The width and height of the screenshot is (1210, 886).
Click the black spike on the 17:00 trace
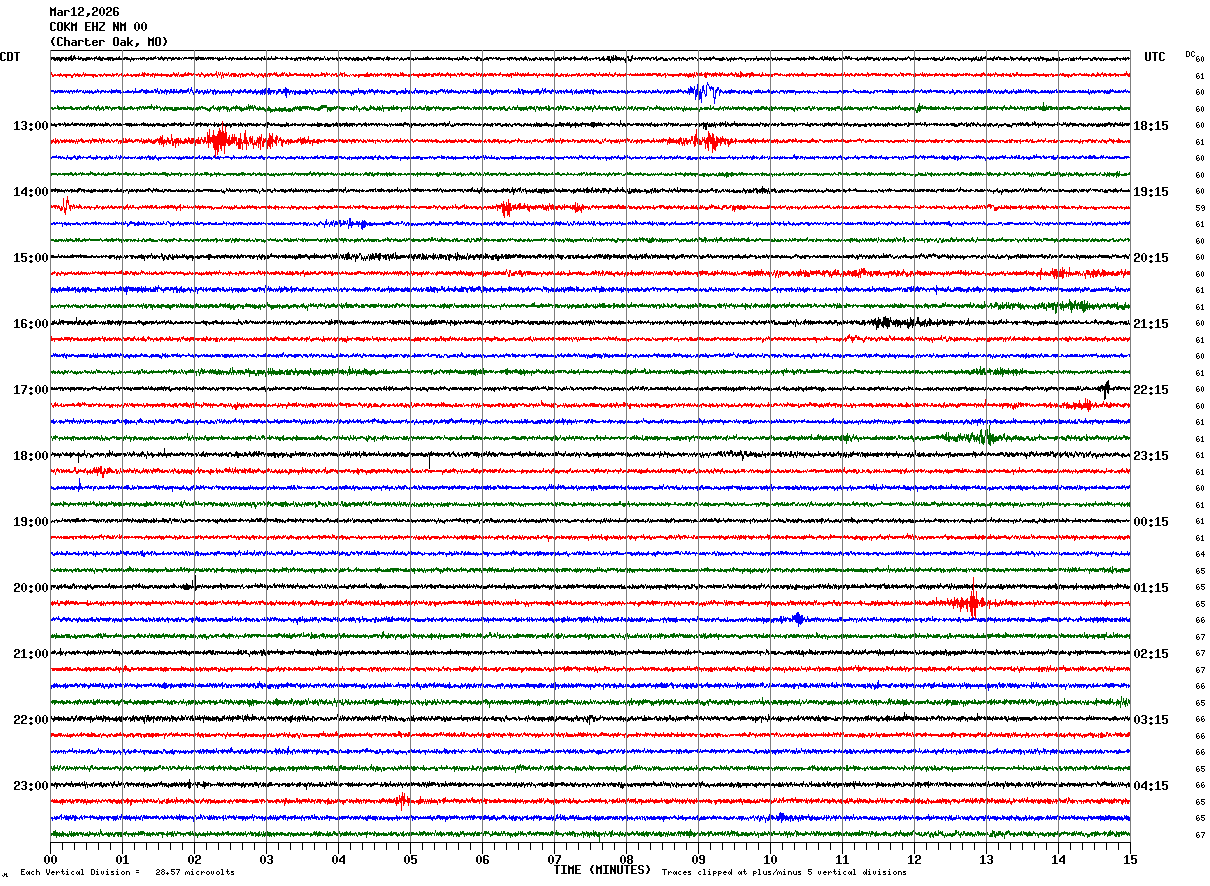[x=1106, y=389]
